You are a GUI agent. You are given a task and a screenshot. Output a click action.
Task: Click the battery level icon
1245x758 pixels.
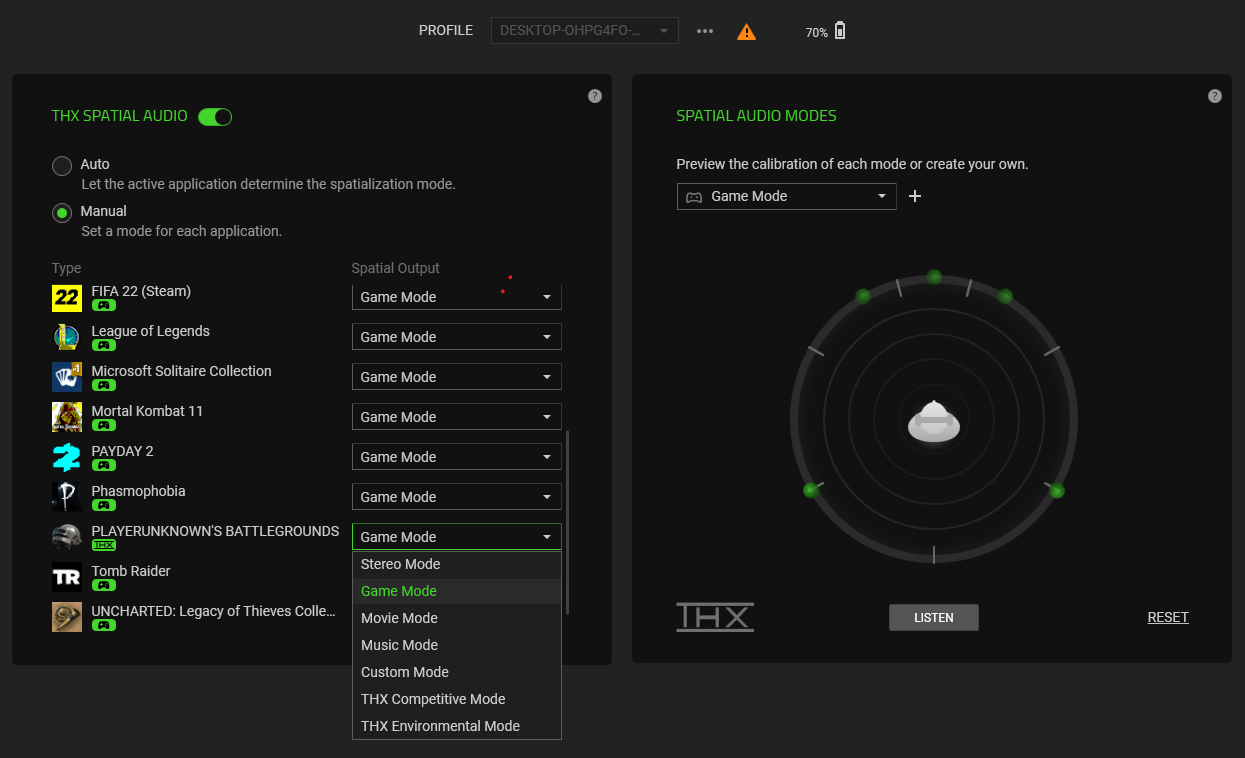[x=840, y=31]
